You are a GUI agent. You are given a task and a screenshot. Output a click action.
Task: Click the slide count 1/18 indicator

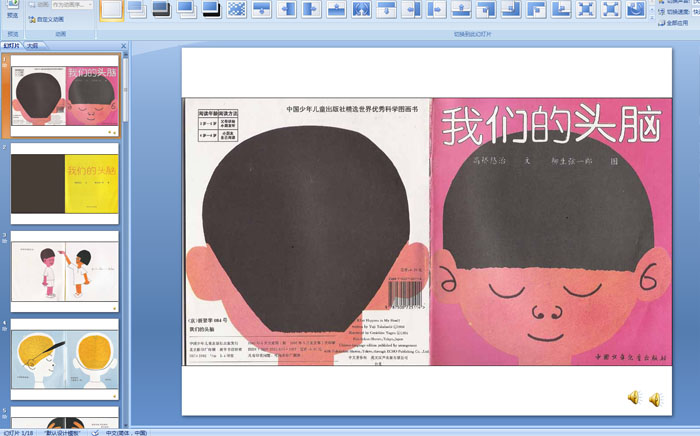(x=18, y=433)
